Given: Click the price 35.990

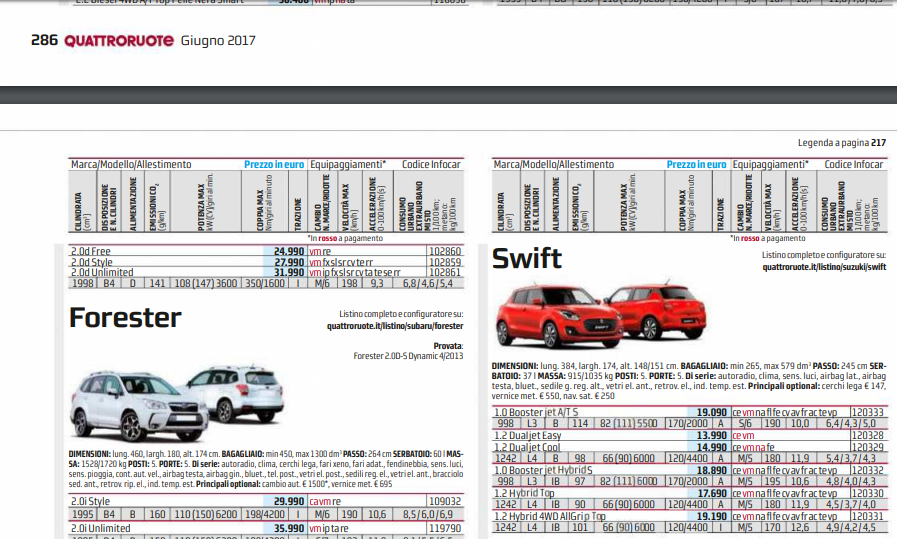Looking at the screenshot, I should click(x=289, y=528).
